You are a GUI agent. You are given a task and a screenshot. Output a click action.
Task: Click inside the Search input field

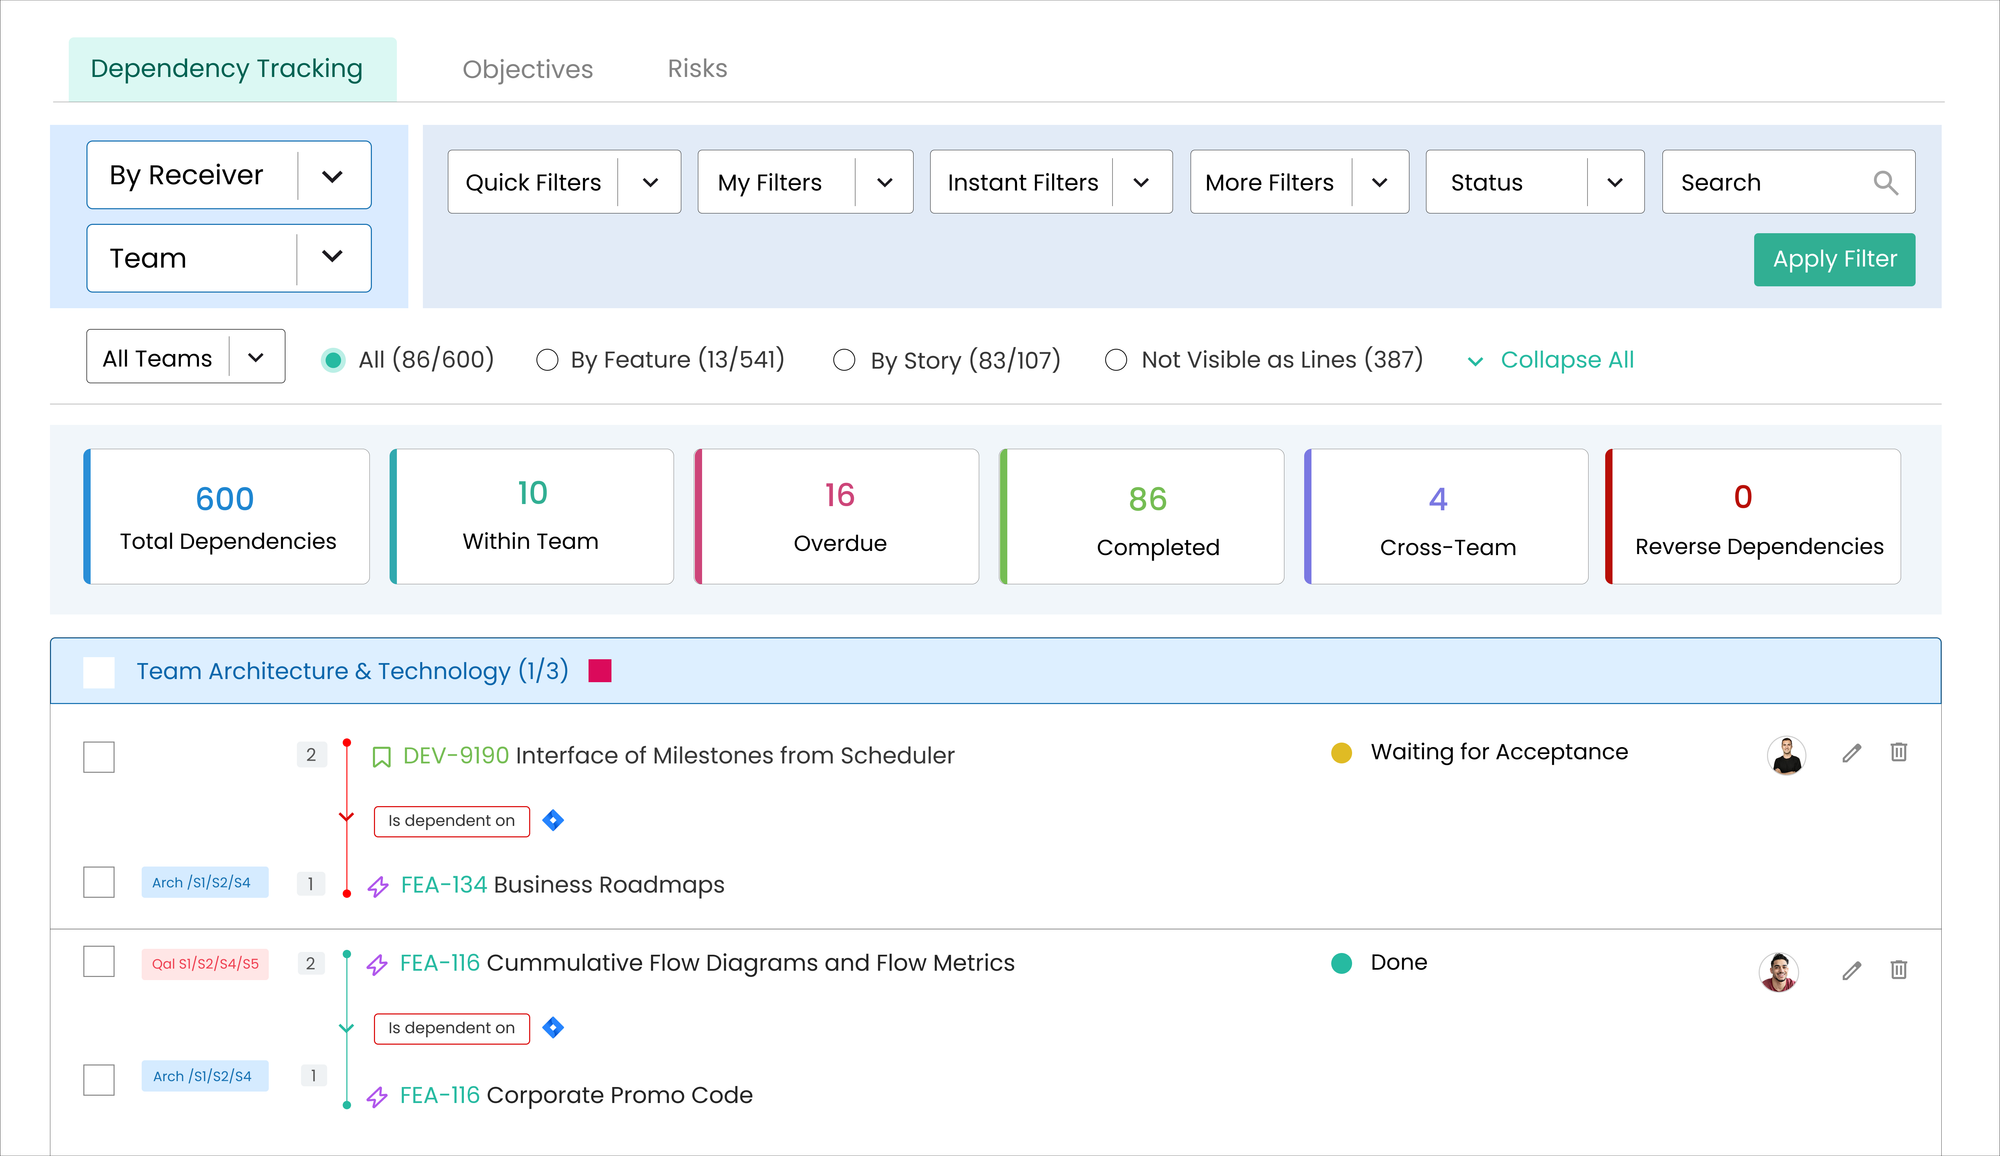click(x=1760, y=182)
